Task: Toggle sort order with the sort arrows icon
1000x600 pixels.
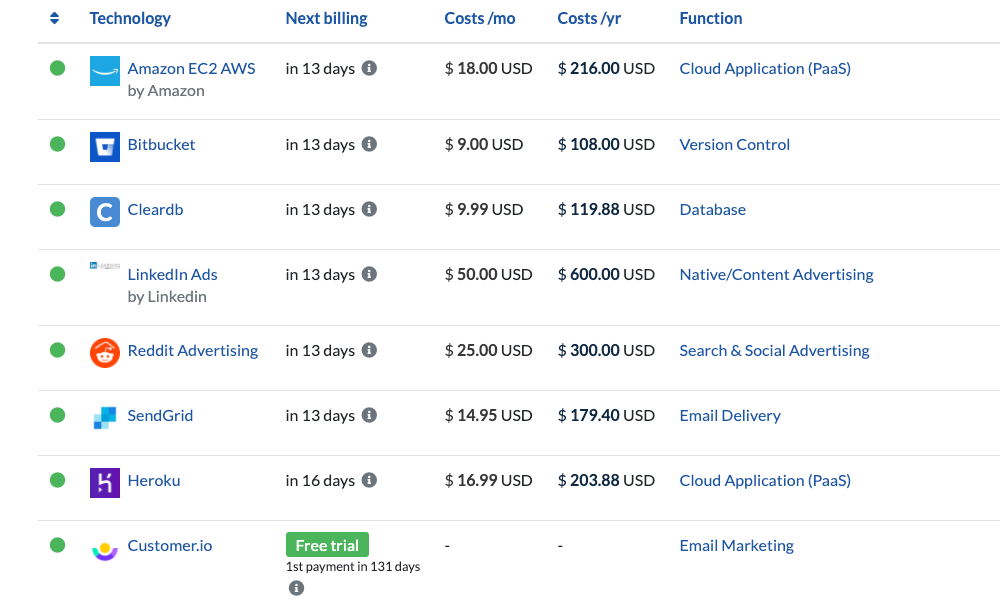Action: [x=54, y=18]
